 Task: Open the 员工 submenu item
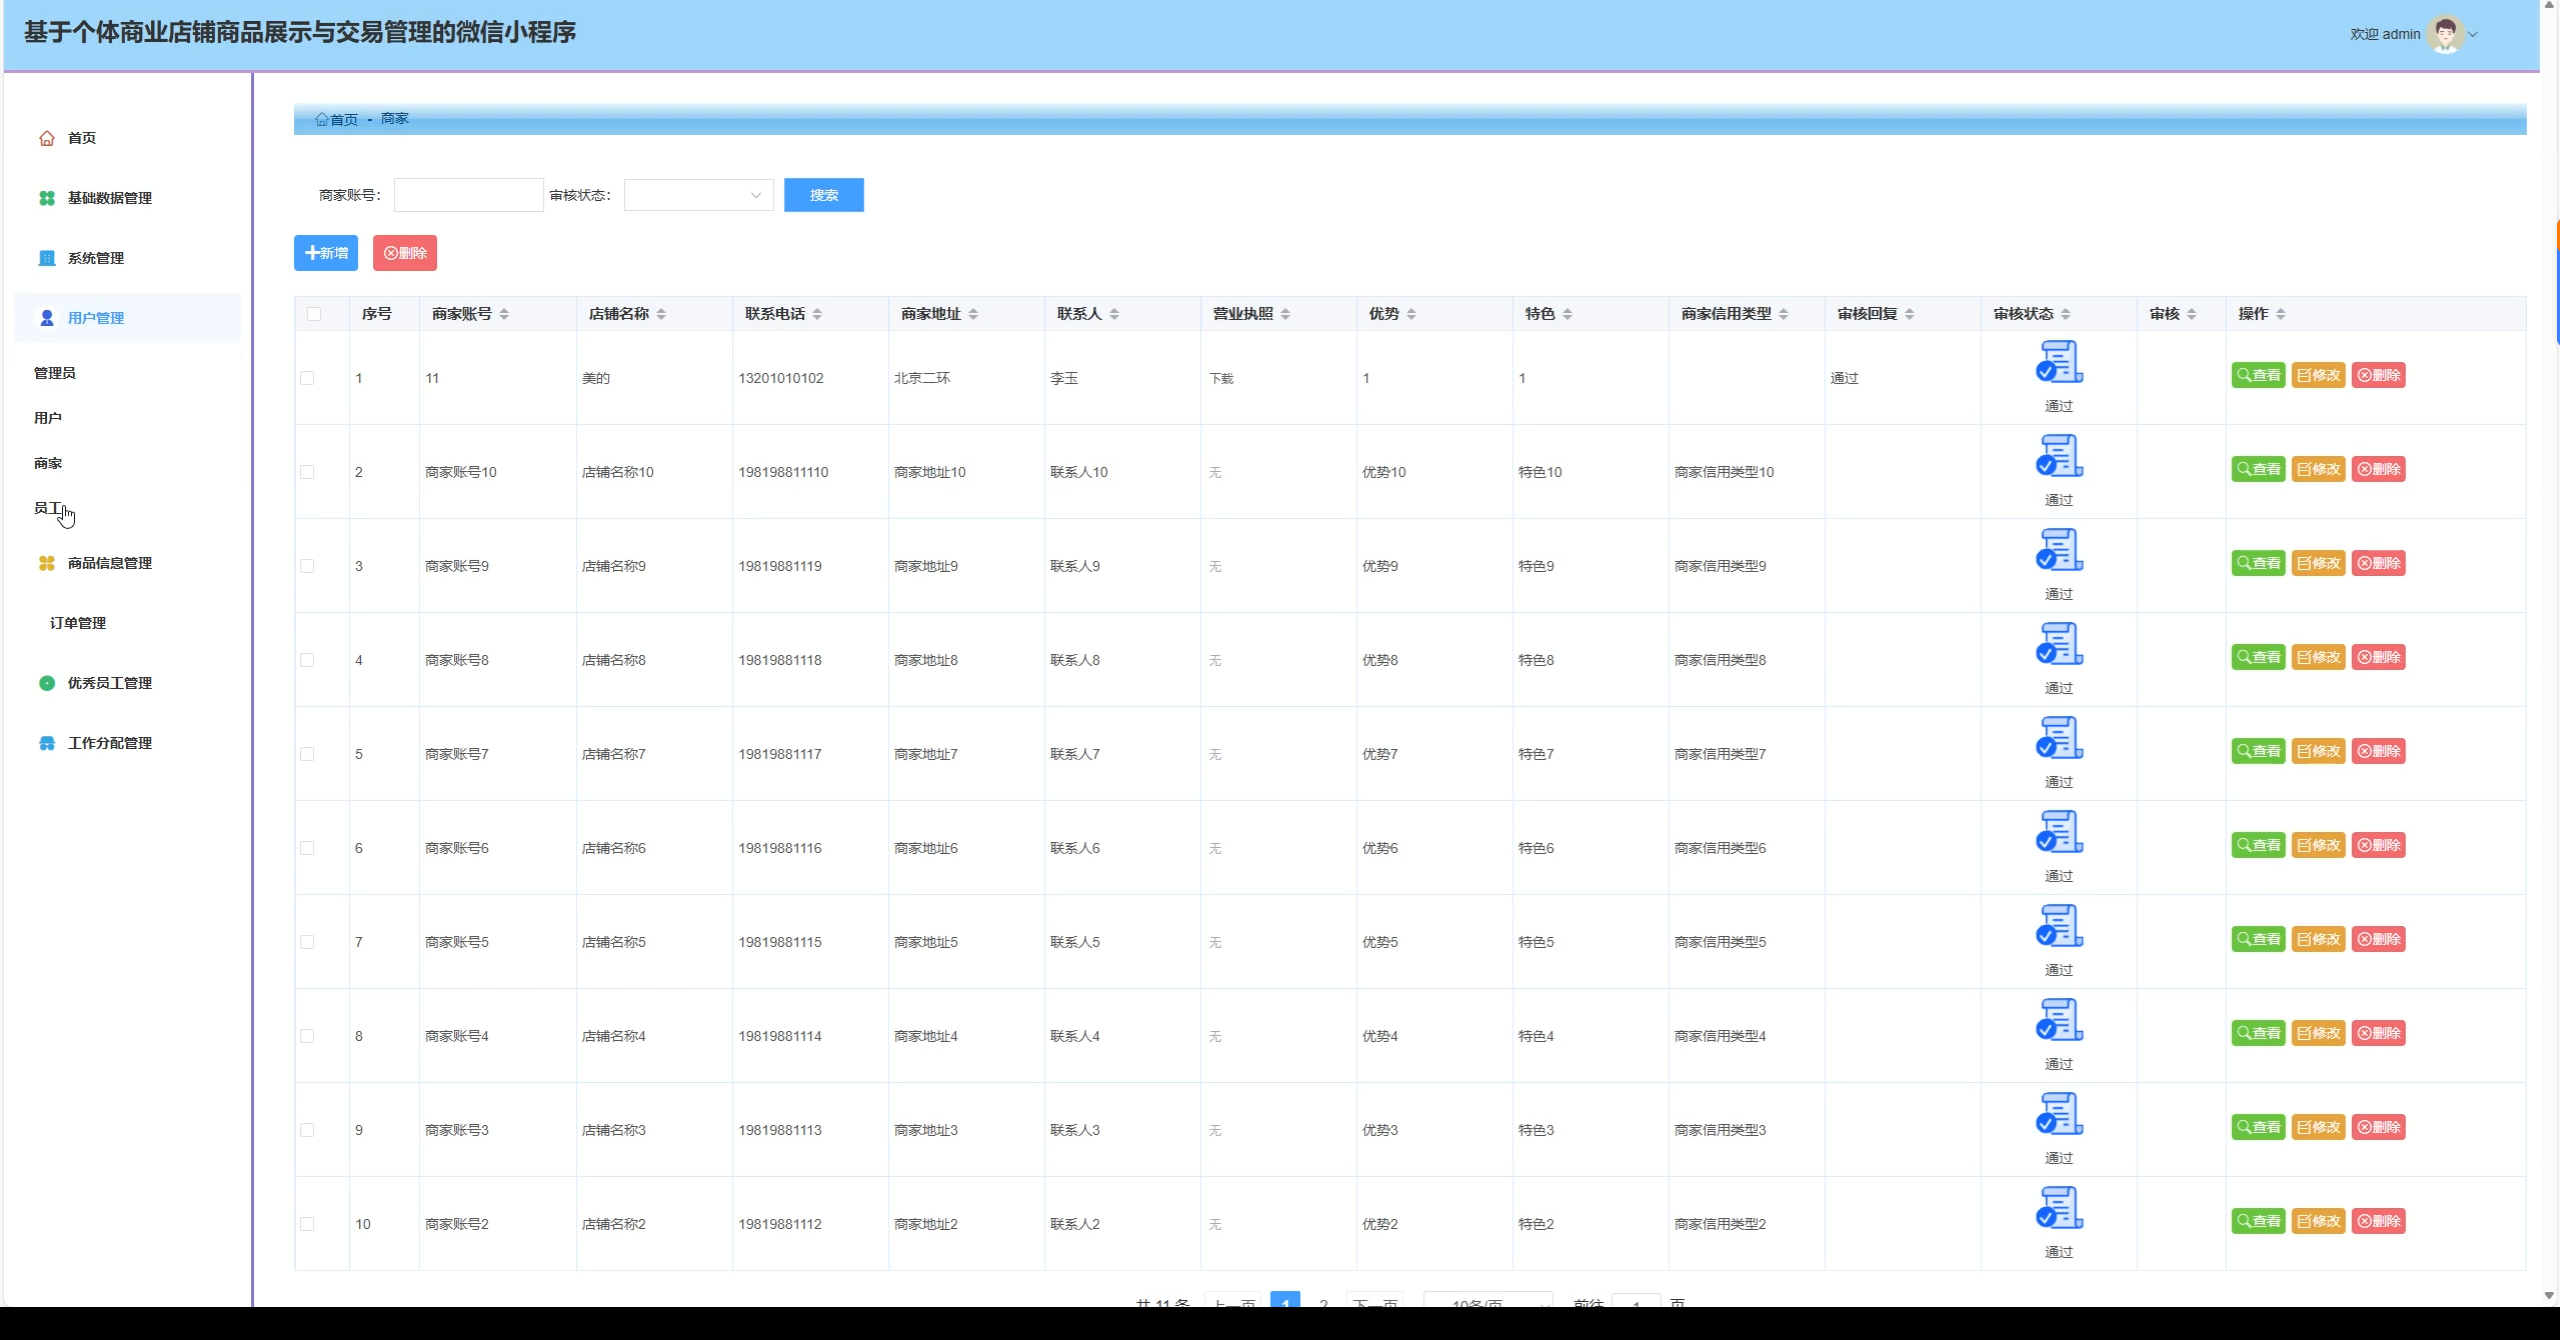(x=47, y=508)
